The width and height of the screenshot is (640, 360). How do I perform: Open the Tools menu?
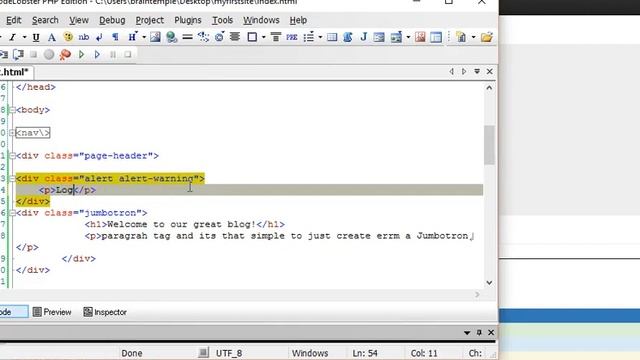222,20
